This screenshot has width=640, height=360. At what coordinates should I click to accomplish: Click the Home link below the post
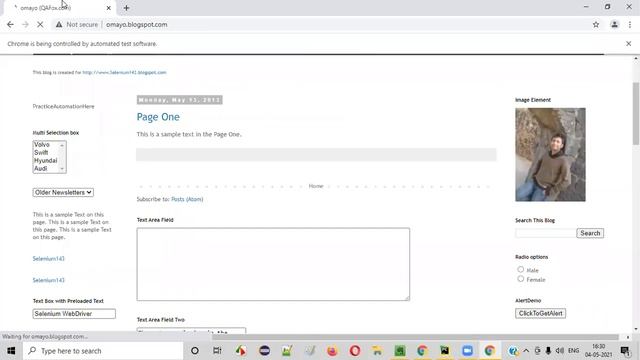[316, 186]
